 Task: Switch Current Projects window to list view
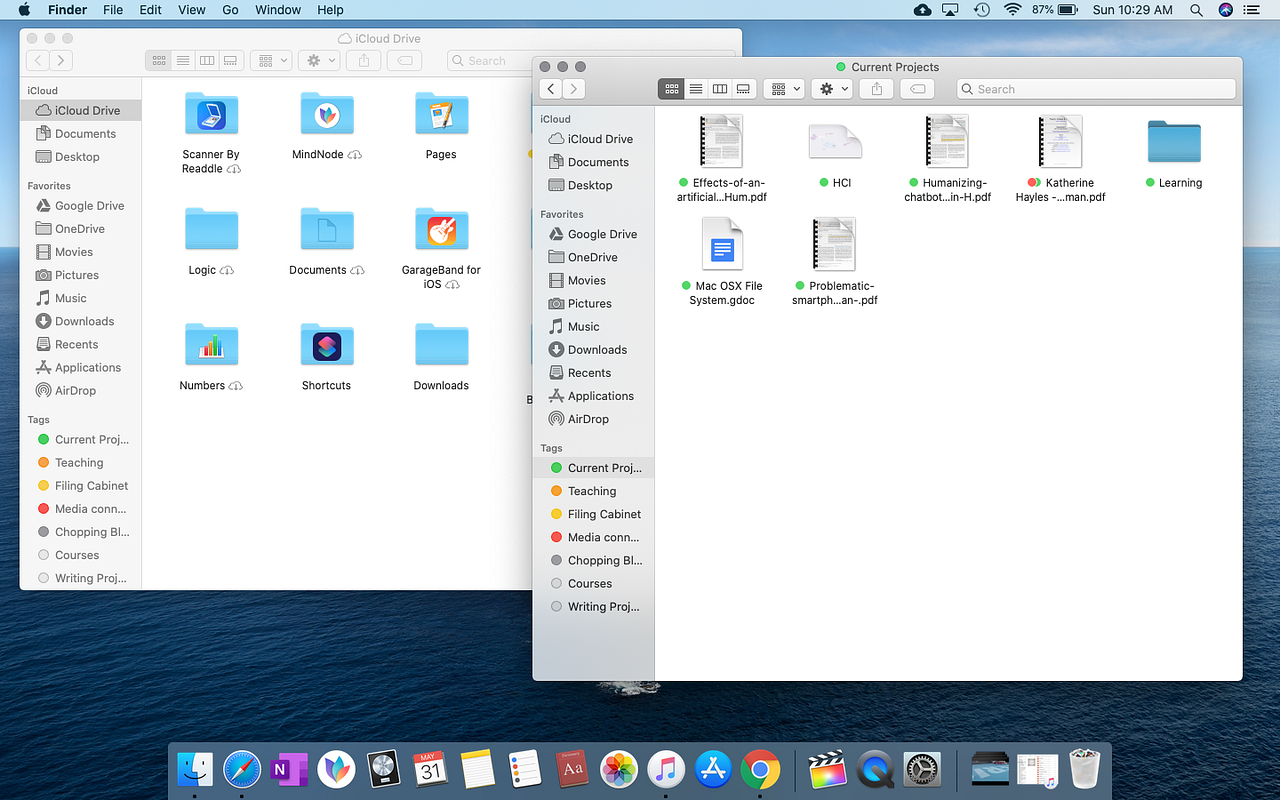point(696,88)
